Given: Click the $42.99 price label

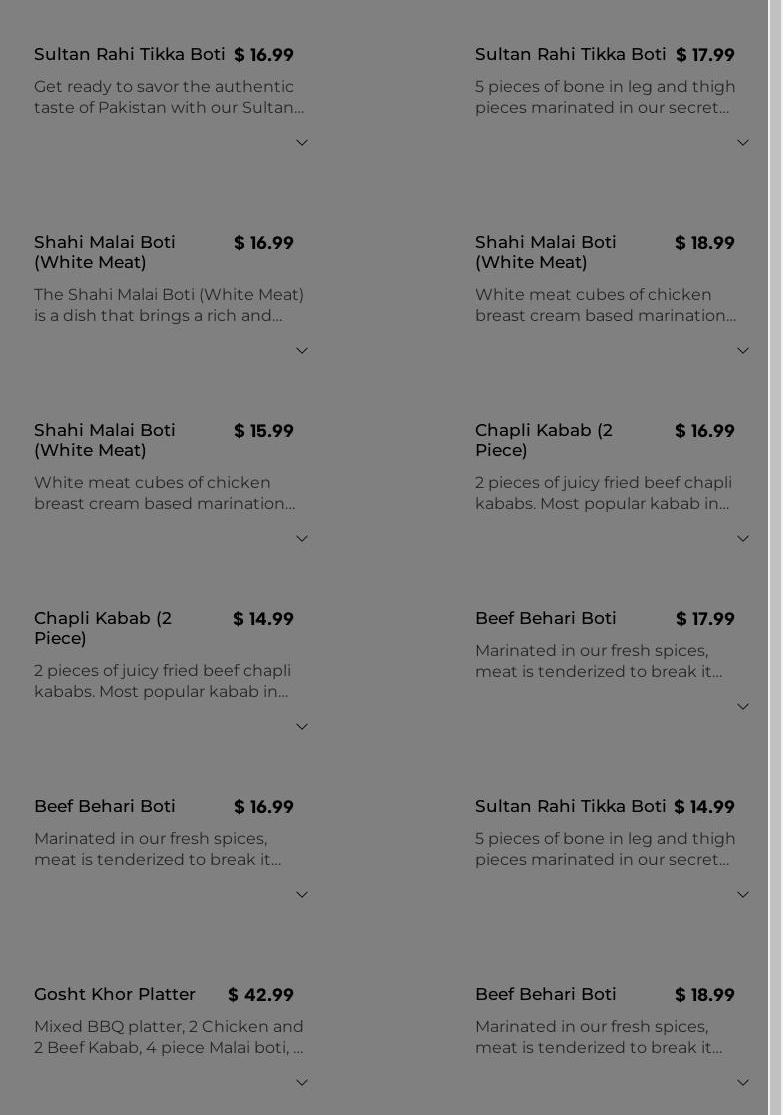Looking at the screenshot, I should (x=261, y=995).
